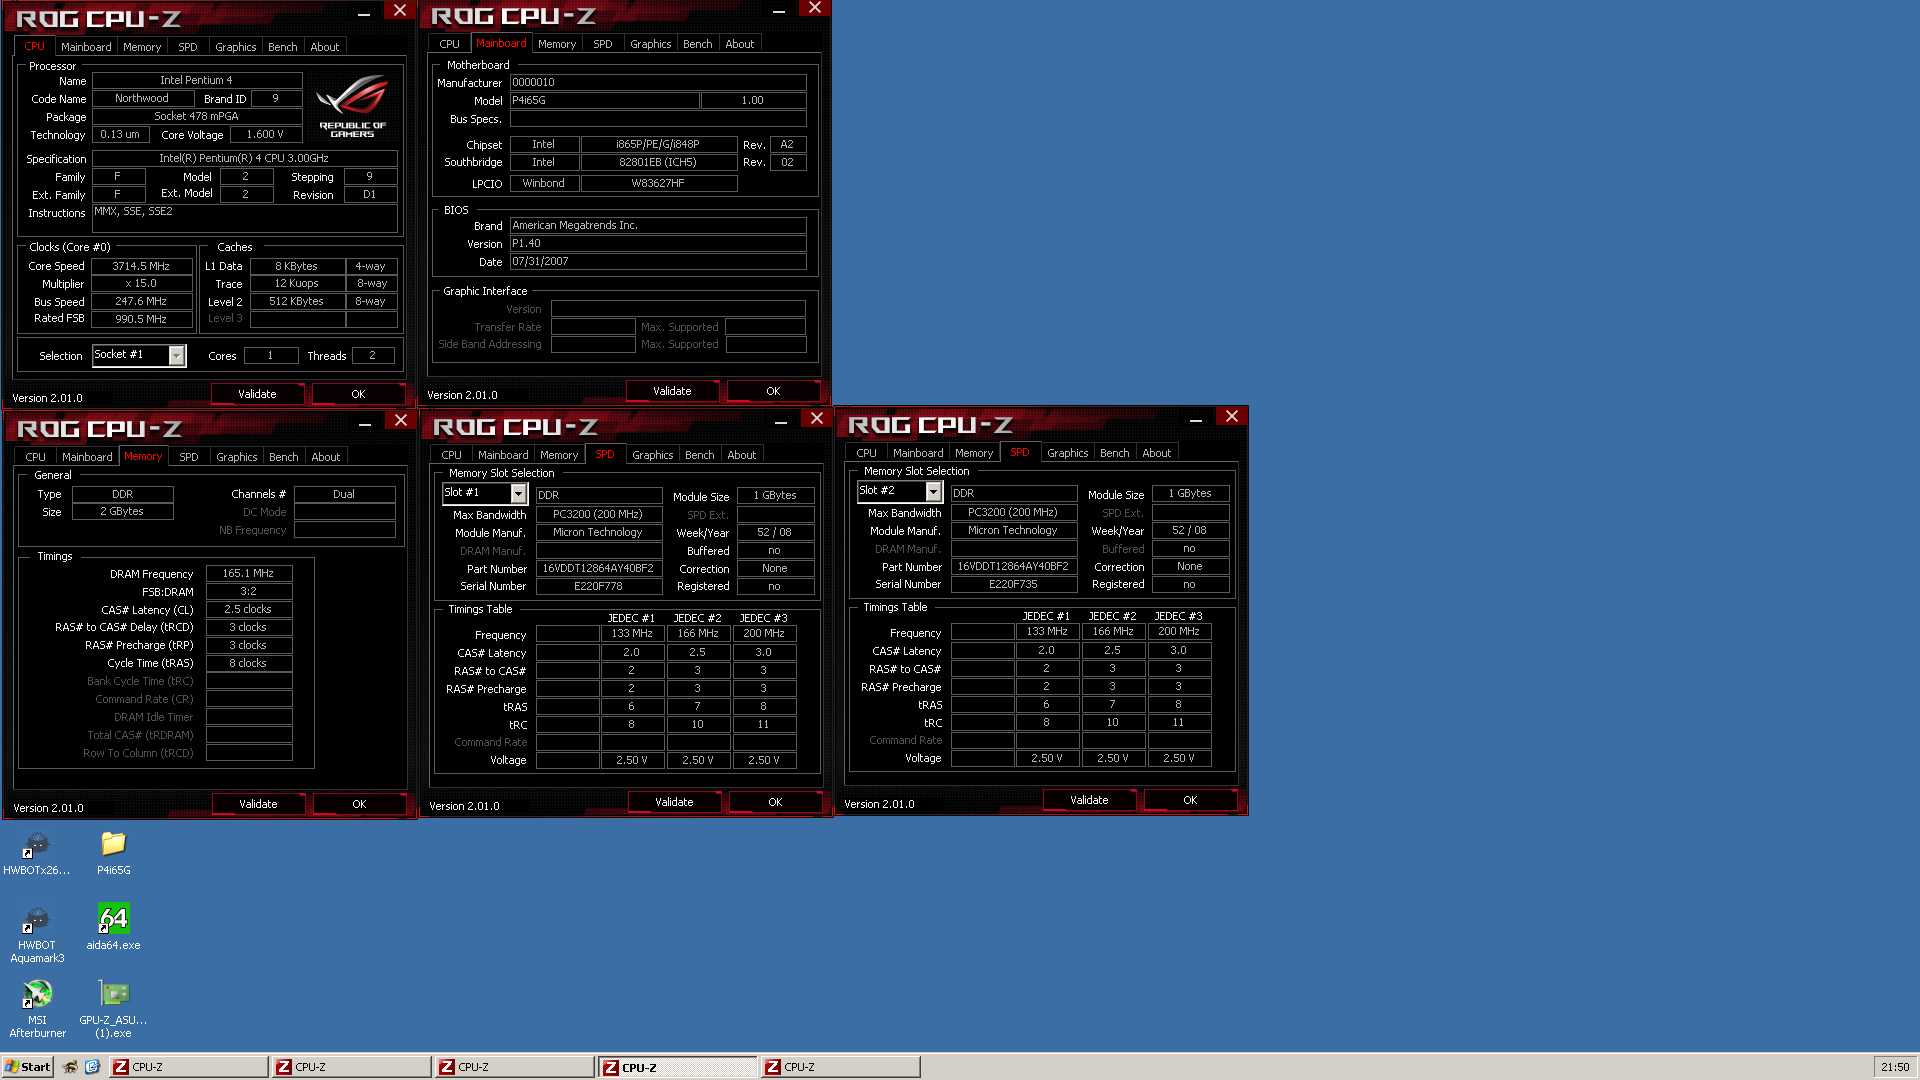Image resolution: width=1920 pixels, height=1080 pixels.
Task: Click the Republic of Gamers logo
Action: pos(352,106)
